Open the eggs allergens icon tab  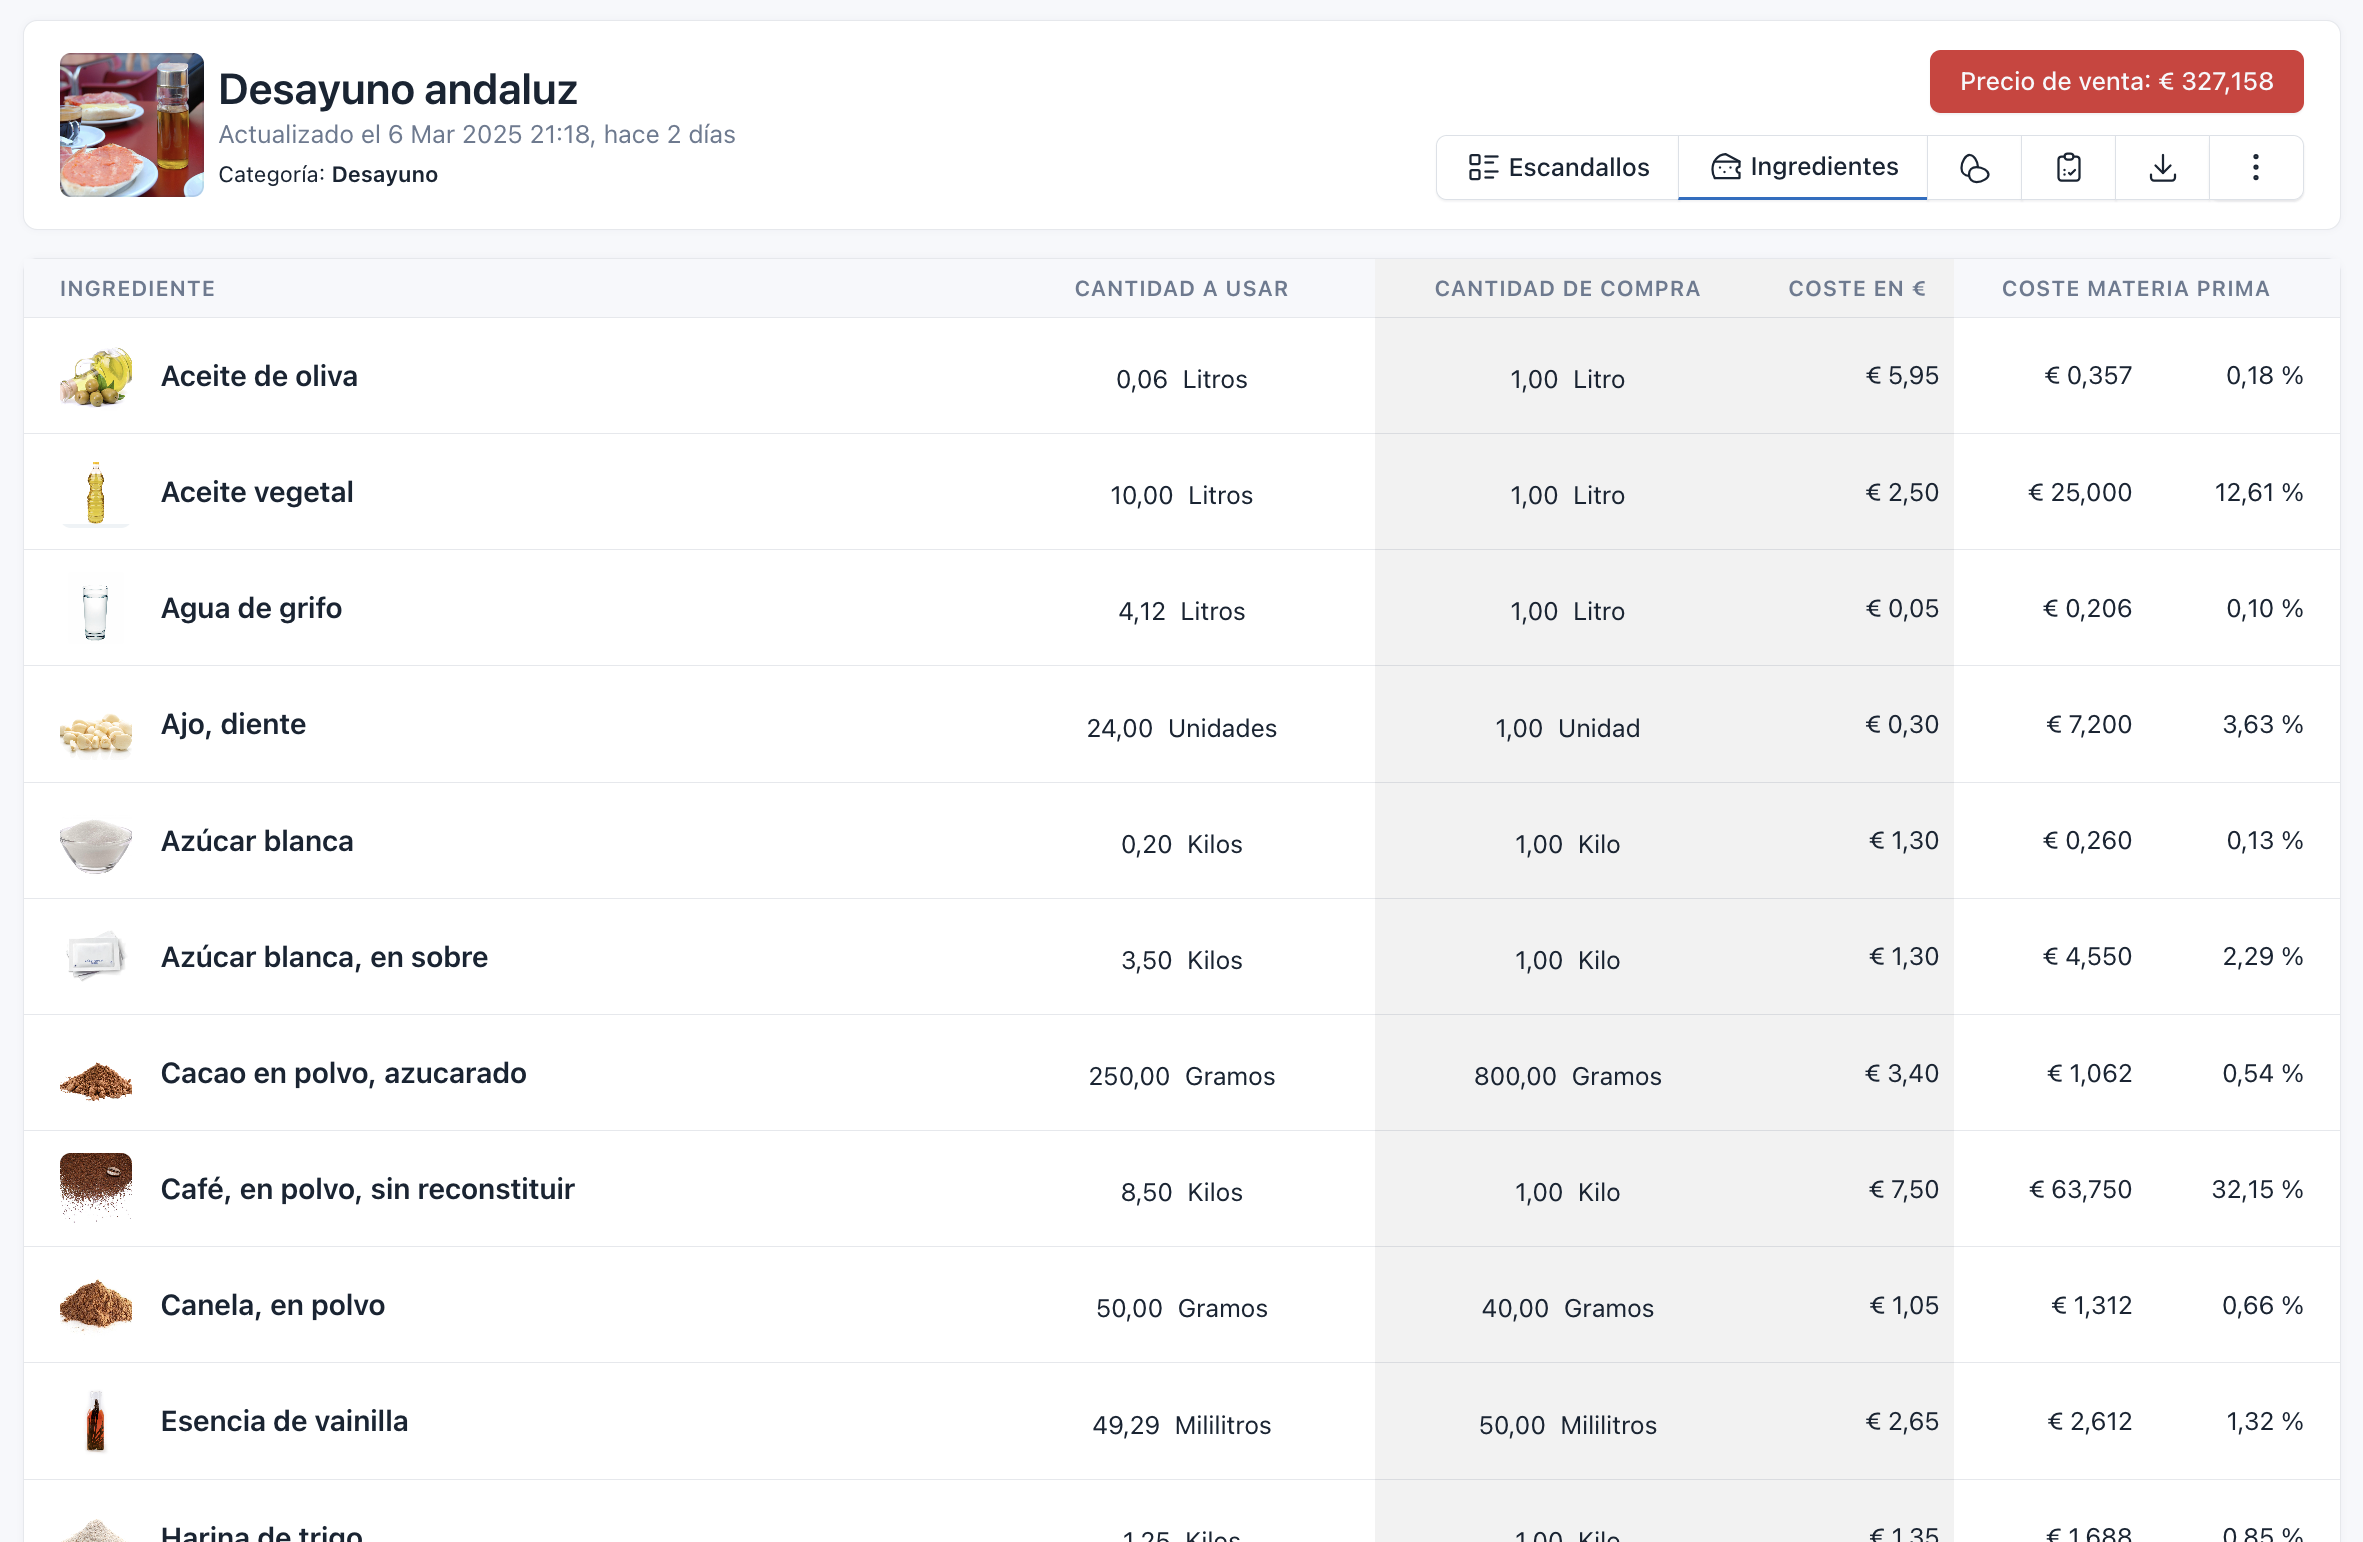tap(1974, 167)
